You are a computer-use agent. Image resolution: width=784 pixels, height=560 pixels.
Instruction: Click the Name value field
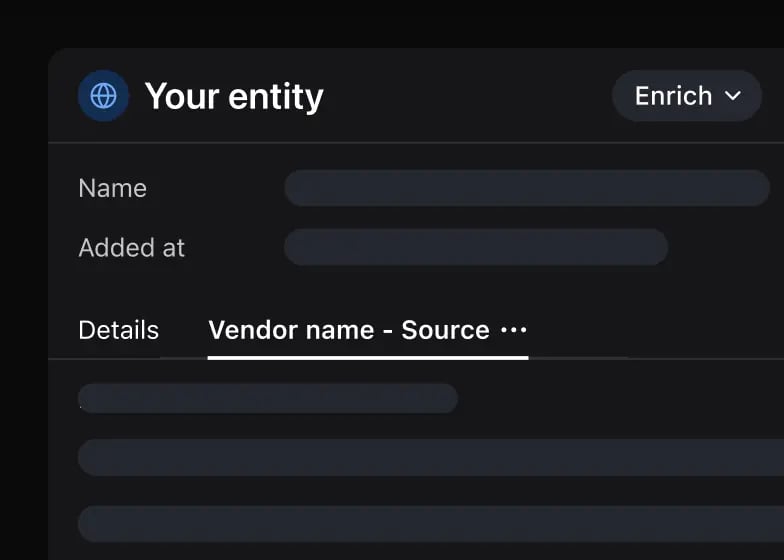tap(527, 188)
